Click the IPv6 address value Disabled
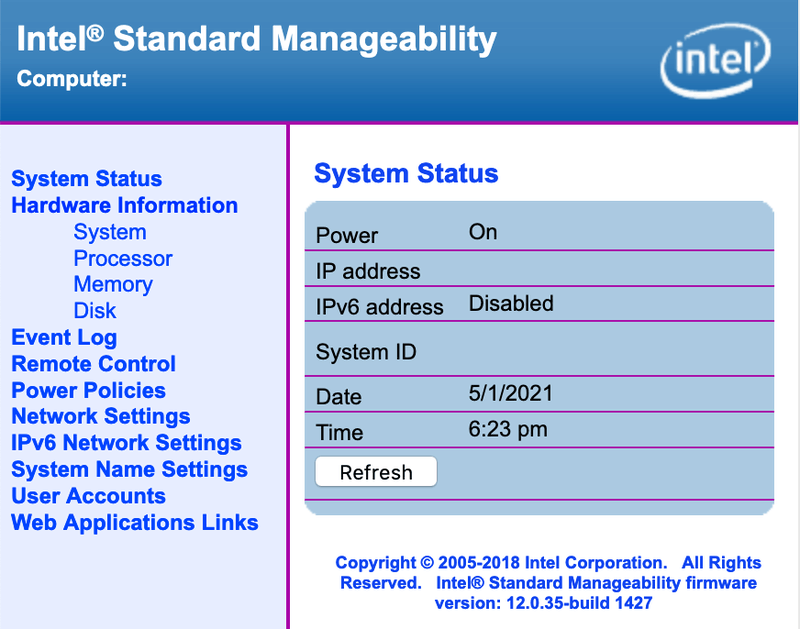Viewport: 800px width, 629px height. click(x=511, y=304)
